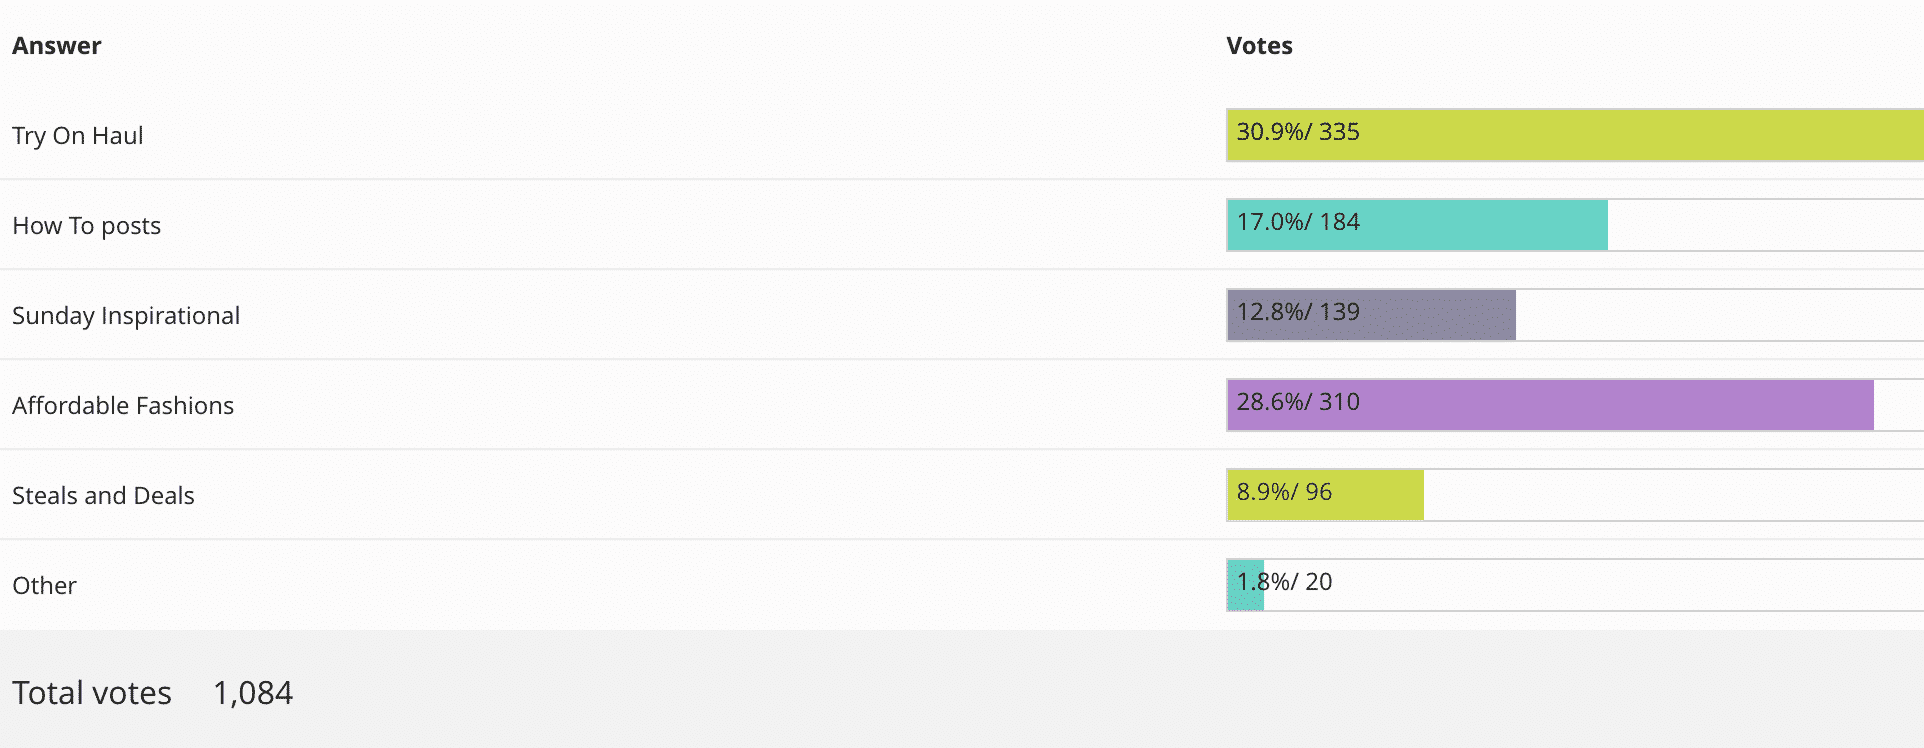Click the 1,084 total votes number
This screenshot has height=748, width=1924.
click(x=253, y=693)
